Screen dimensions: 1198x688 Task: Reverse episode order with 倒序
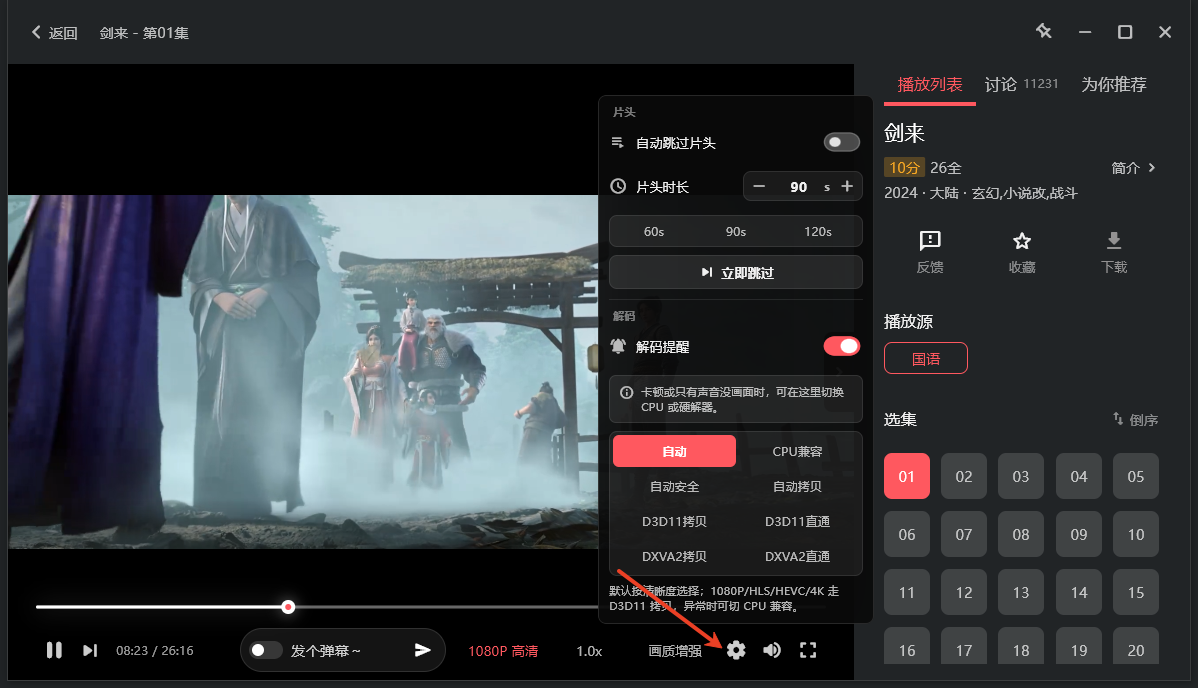coord(1135,420)
